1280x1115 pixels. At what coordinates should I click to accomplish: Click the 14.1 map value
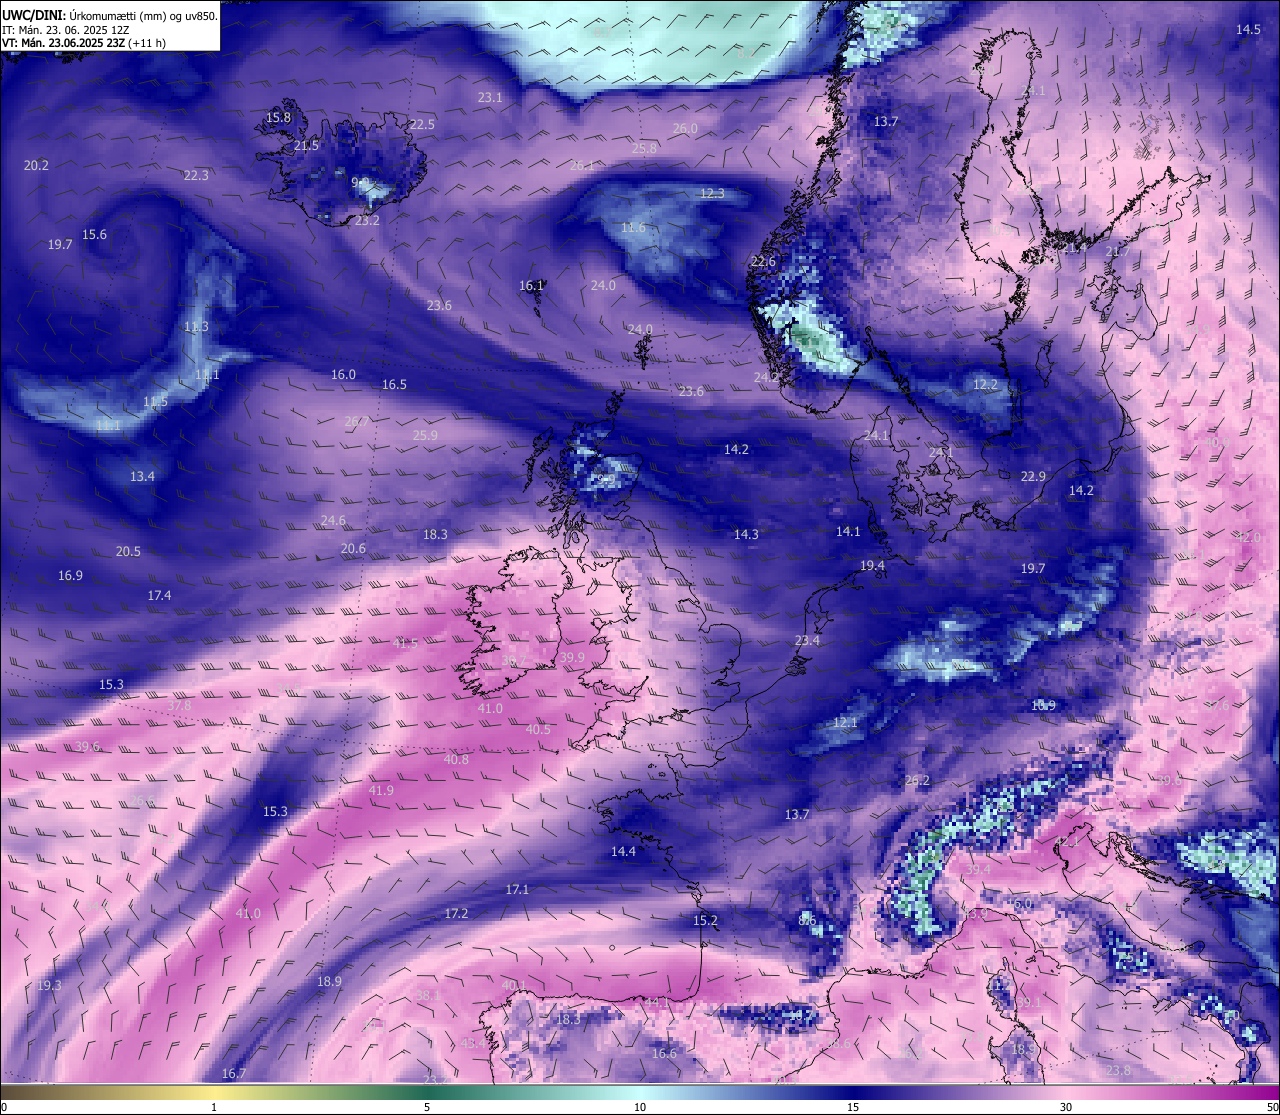point(848,532)
